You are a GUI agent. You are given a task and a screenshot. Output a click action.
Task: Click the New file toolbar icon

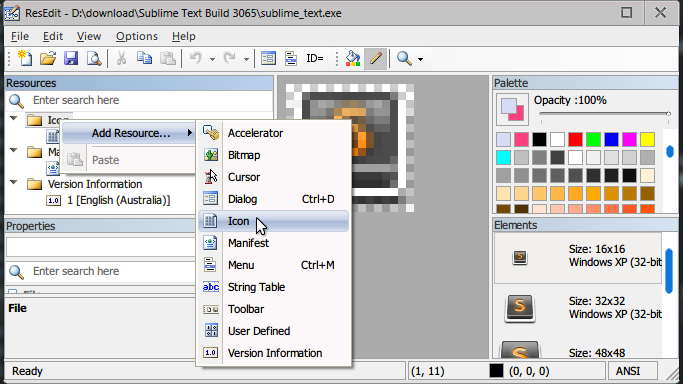point(25,58)
